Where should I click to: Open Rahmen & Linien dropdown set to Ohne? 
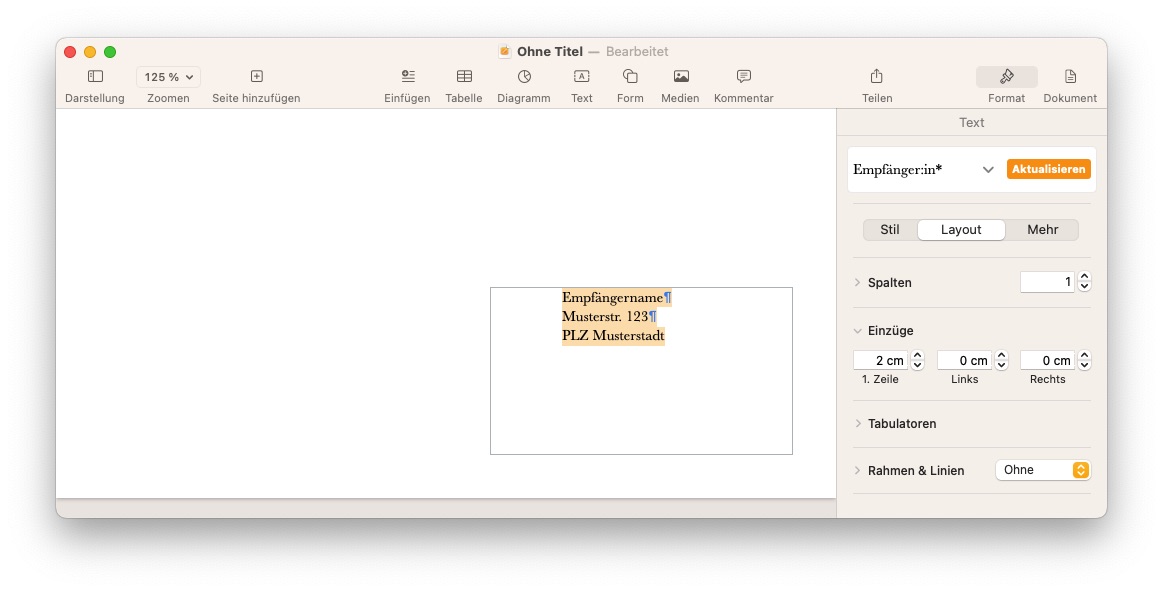pos(1042,470)
